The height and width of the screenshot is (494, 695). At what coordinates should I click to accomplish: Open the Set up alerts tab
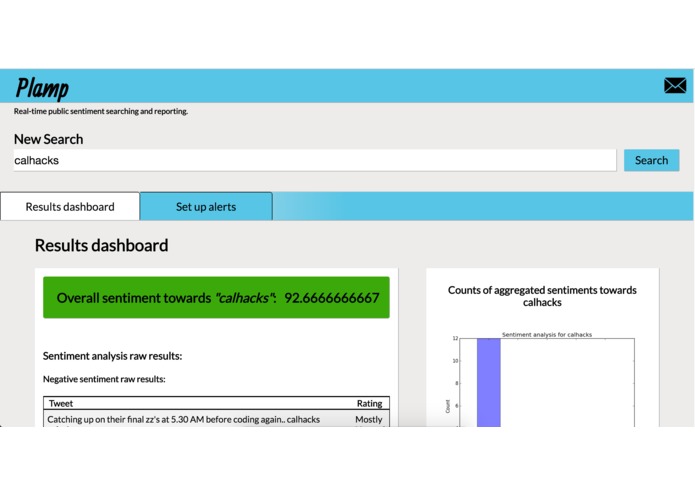[206, 206]
